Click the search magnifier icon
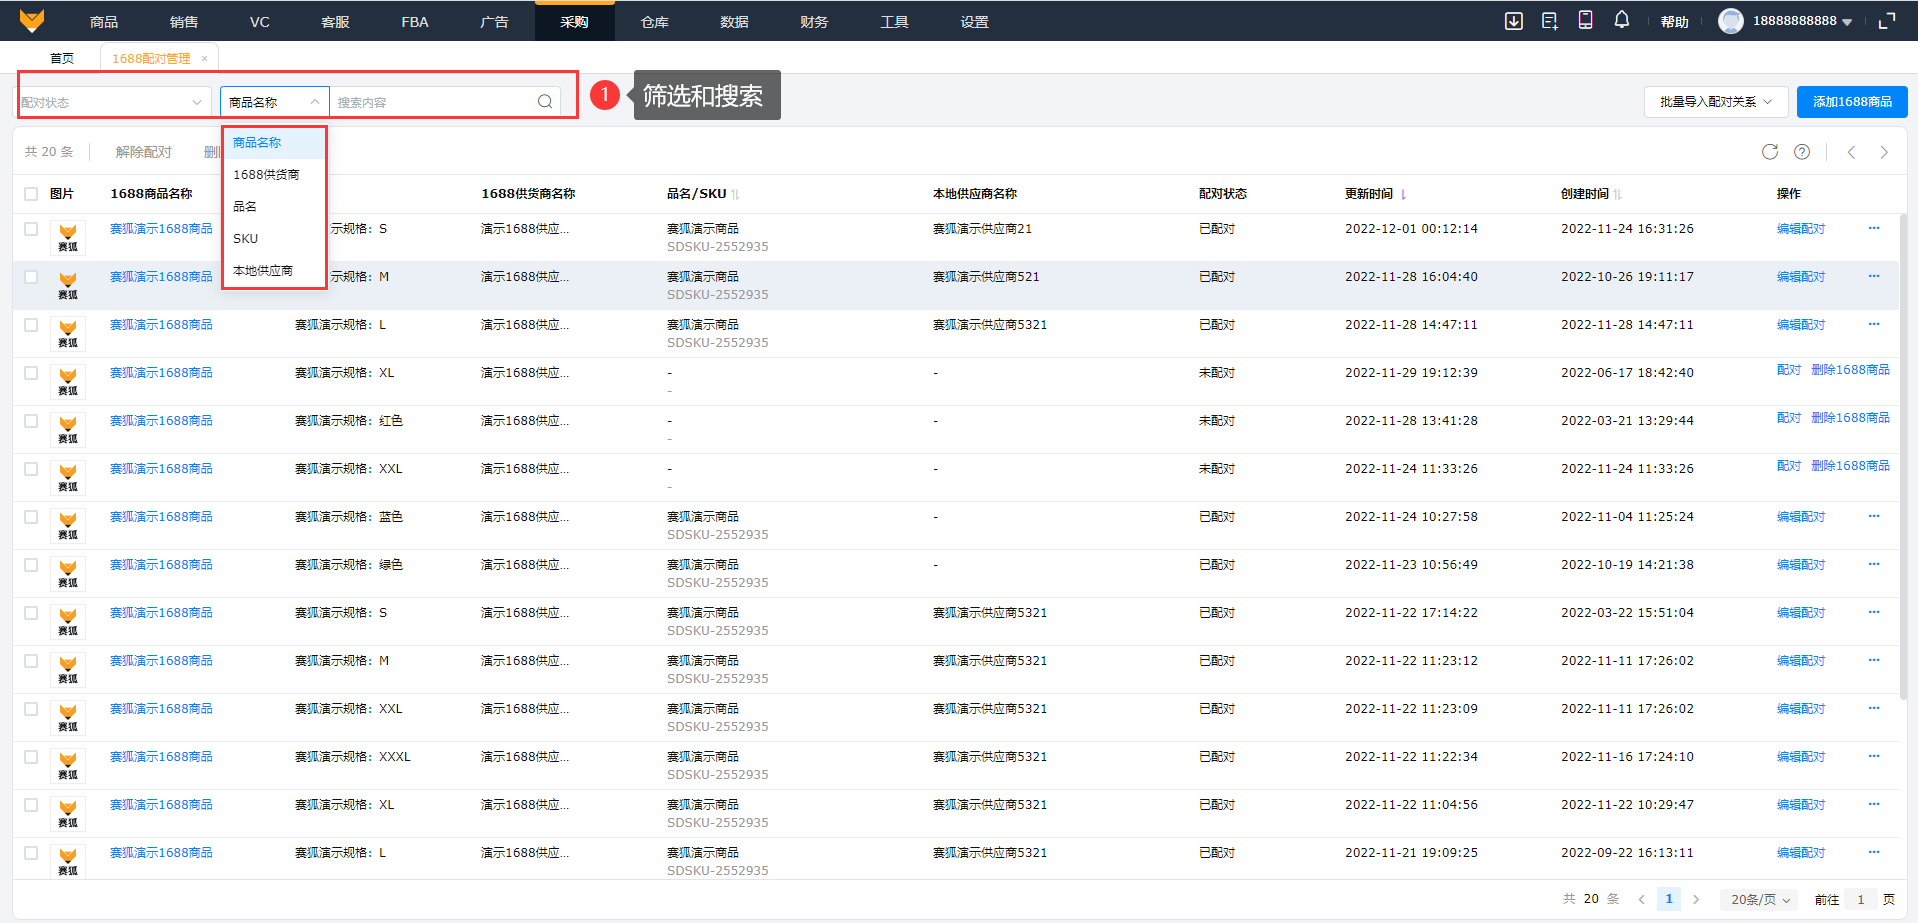The image size is (1918, 923). click(x=545, y=102)
